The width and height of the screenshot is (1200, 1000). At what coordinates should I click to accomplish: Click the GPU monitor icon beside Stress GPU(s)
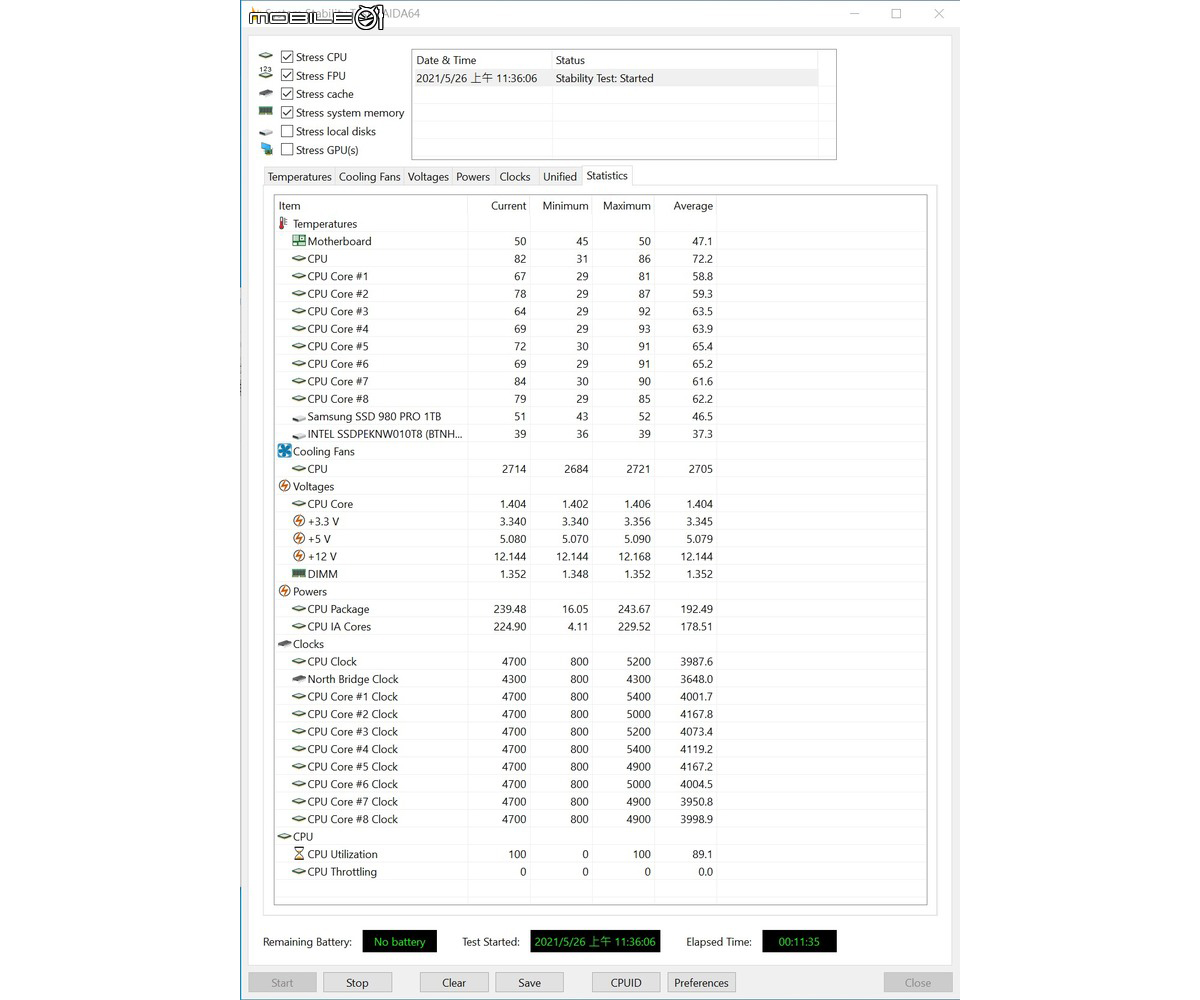(x=266, y=150)
